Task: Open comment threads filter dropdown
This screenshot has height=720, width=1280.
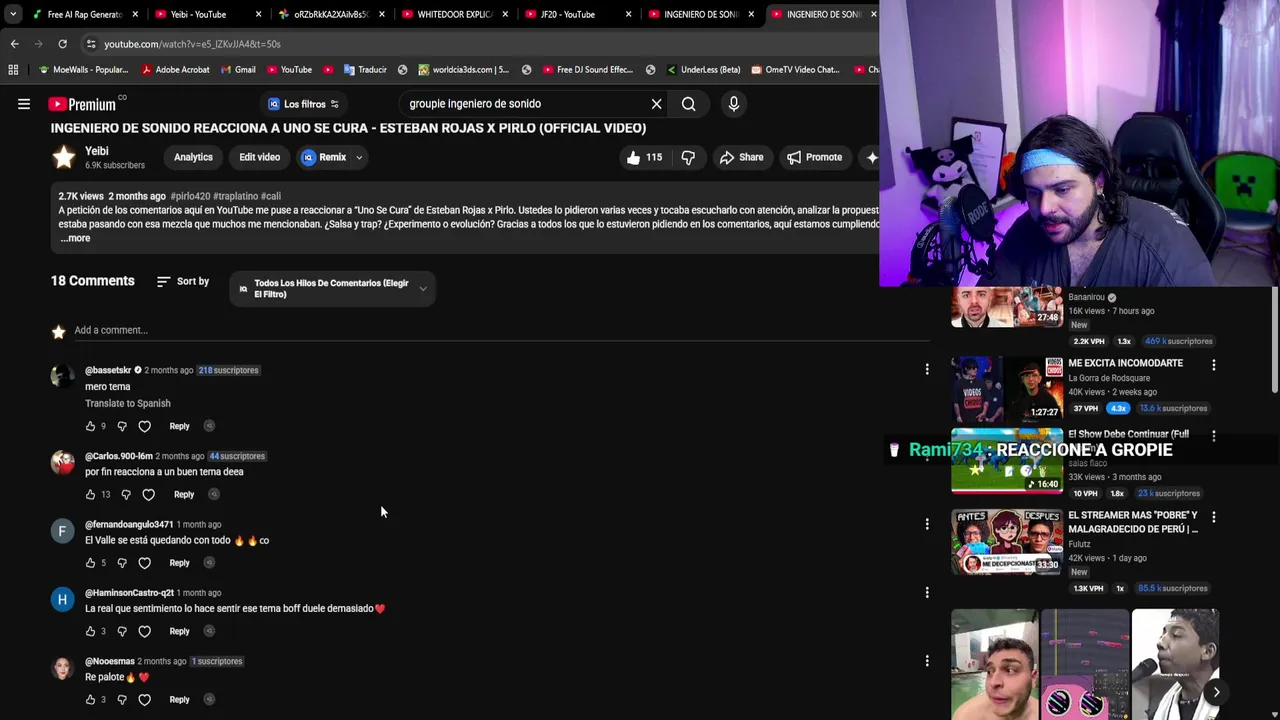Action: click(332, 289)
